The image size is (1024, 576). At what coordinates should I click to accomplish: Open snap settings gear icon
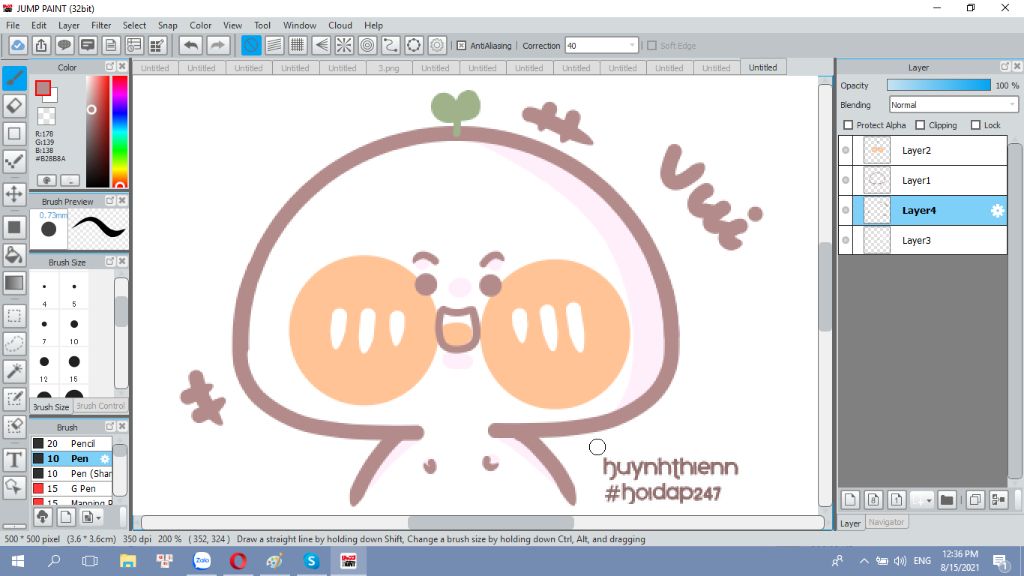click(x=437, y=46)
